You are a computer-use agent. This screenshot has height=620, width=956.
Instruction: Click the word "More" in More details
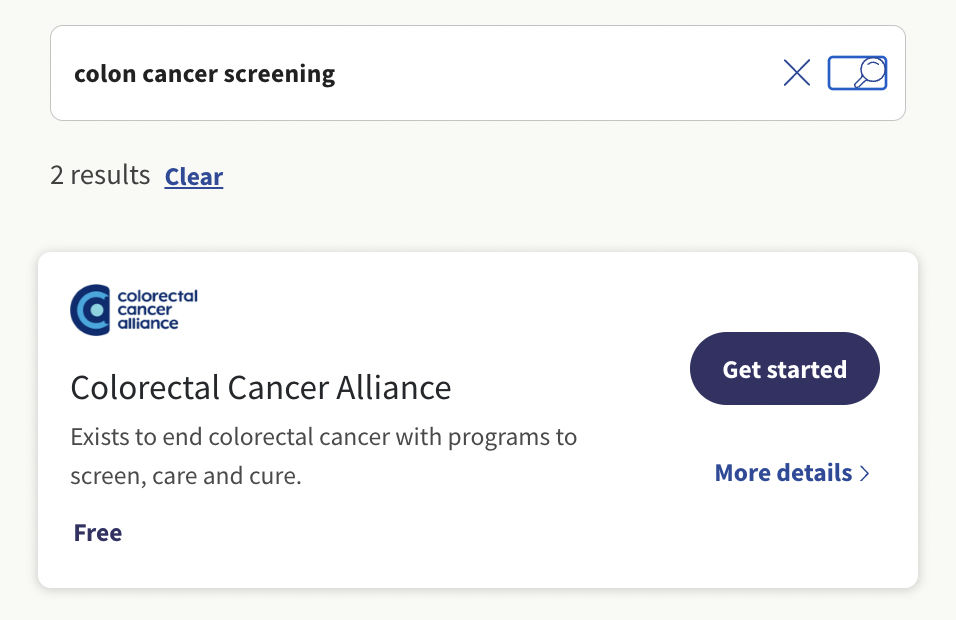[x=742, y=473]
